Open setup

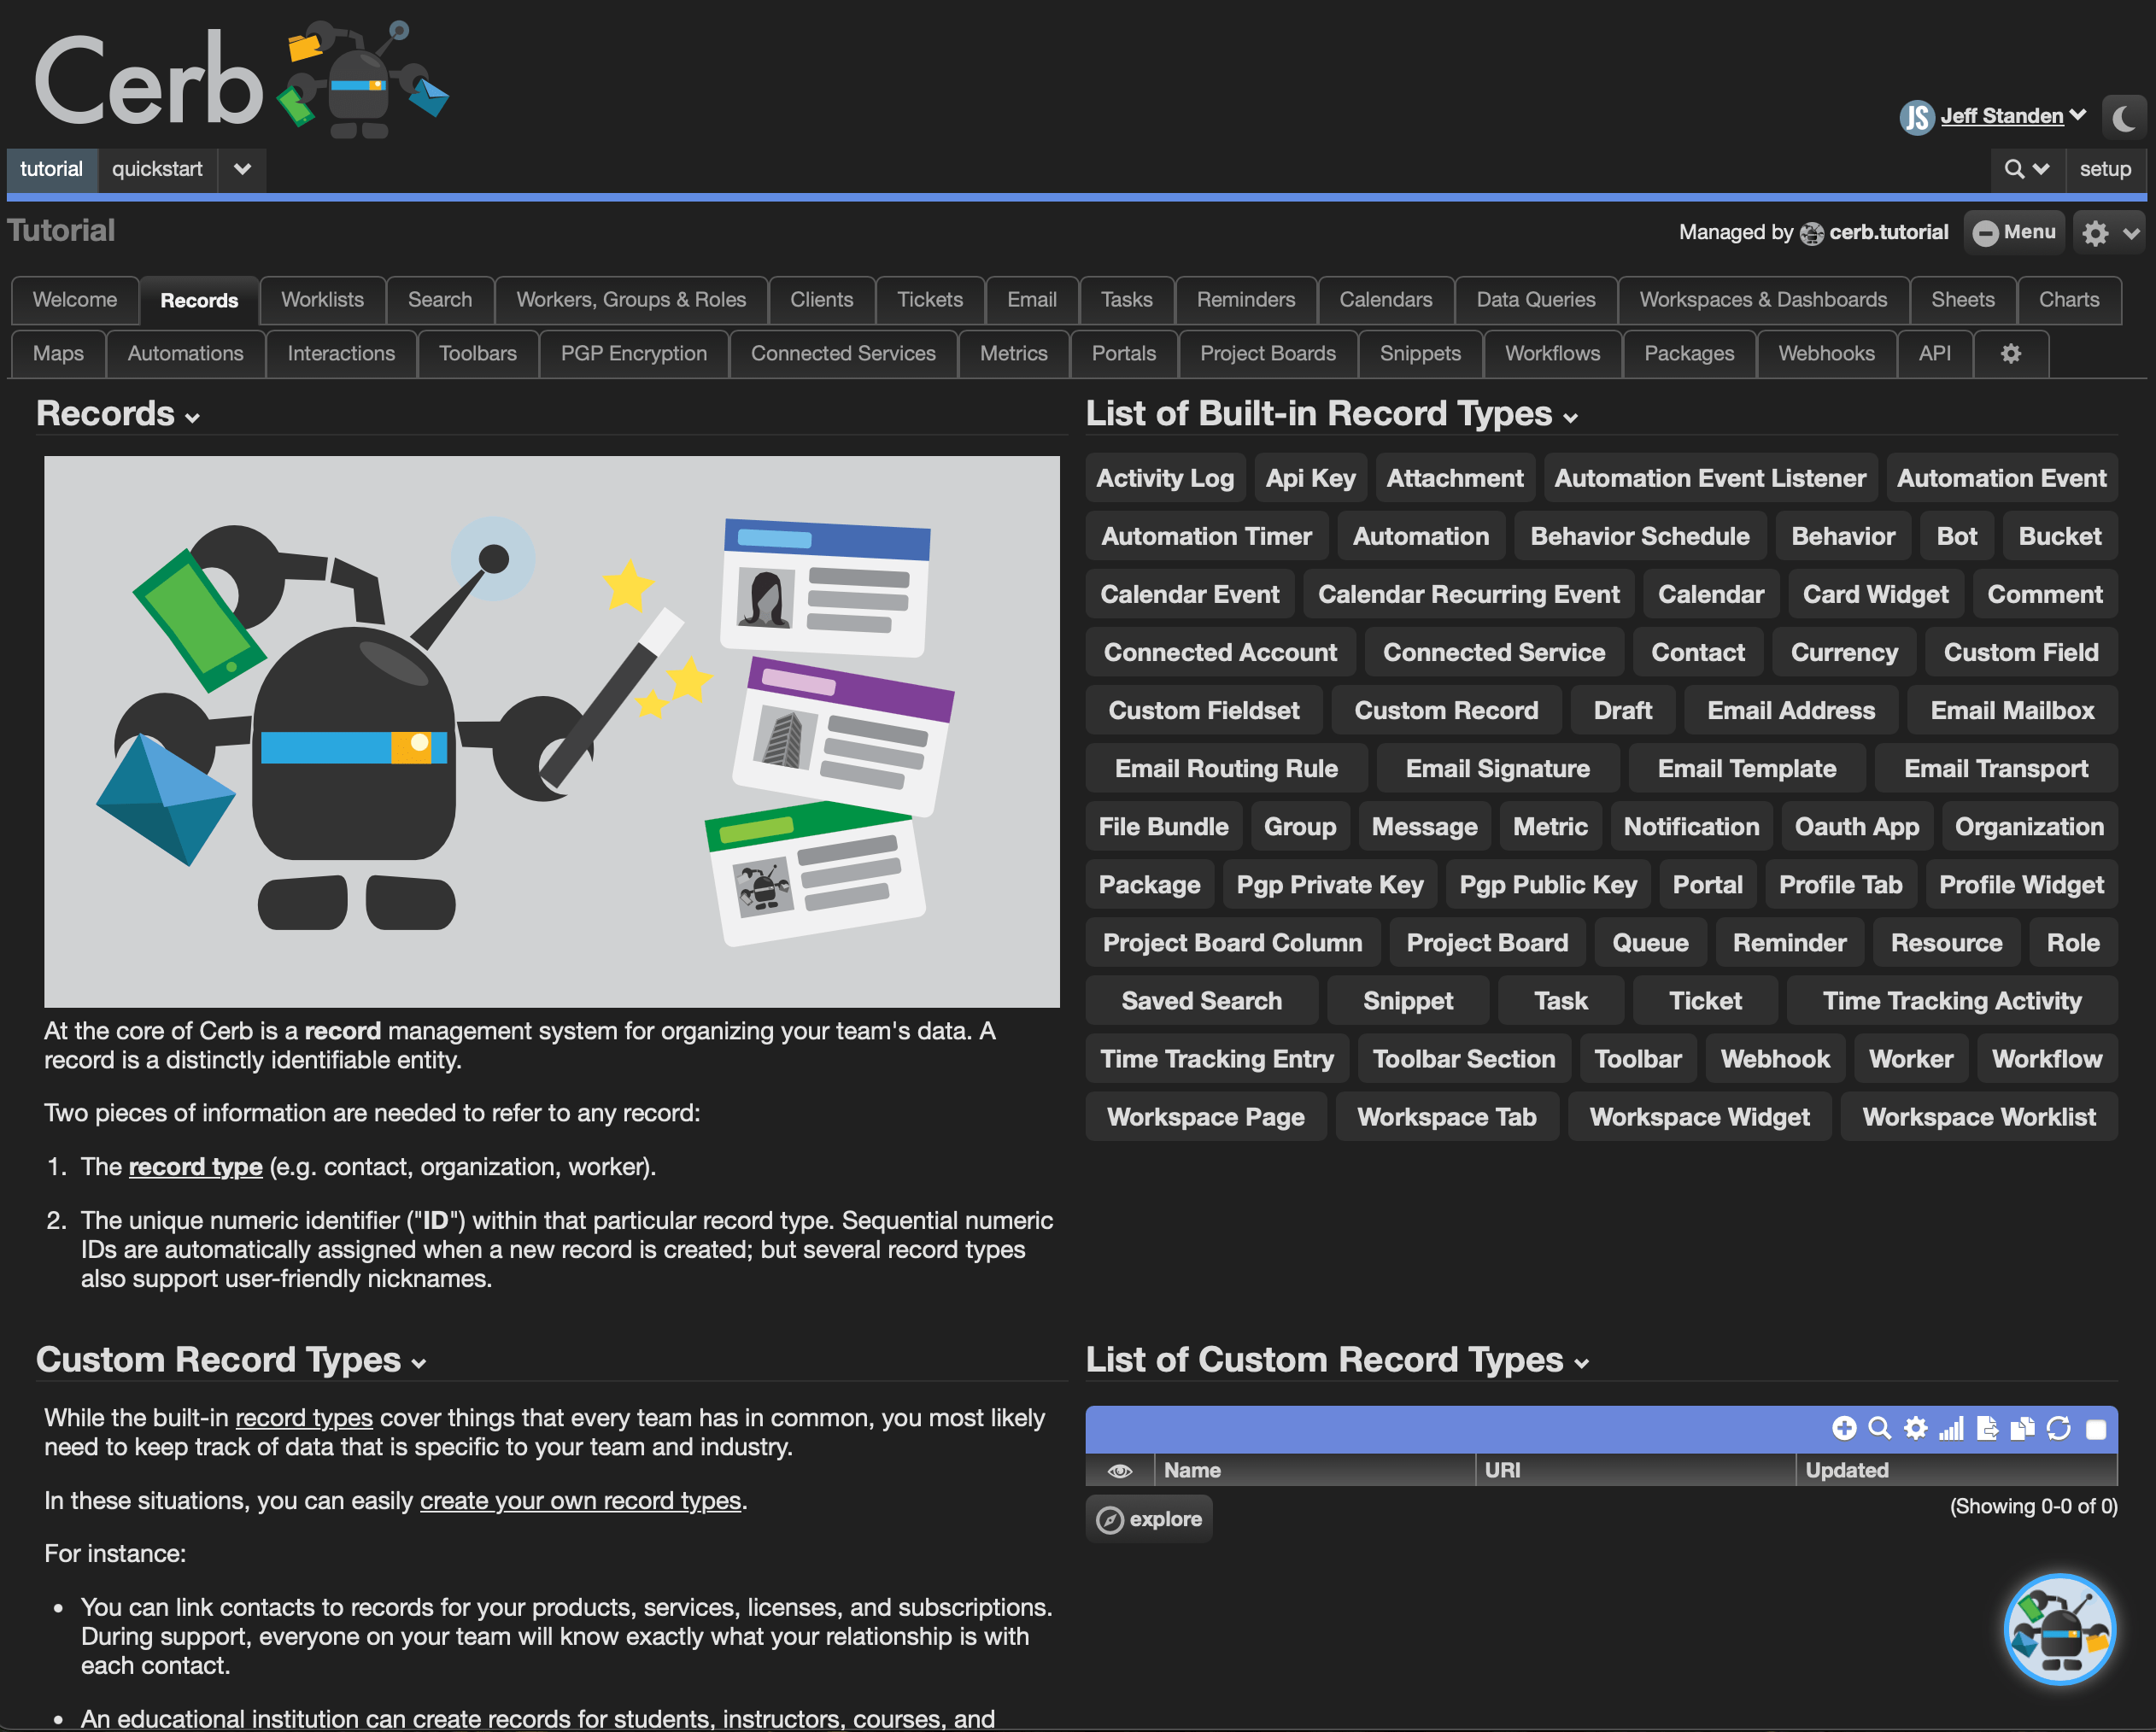(x=2105, y=169)
